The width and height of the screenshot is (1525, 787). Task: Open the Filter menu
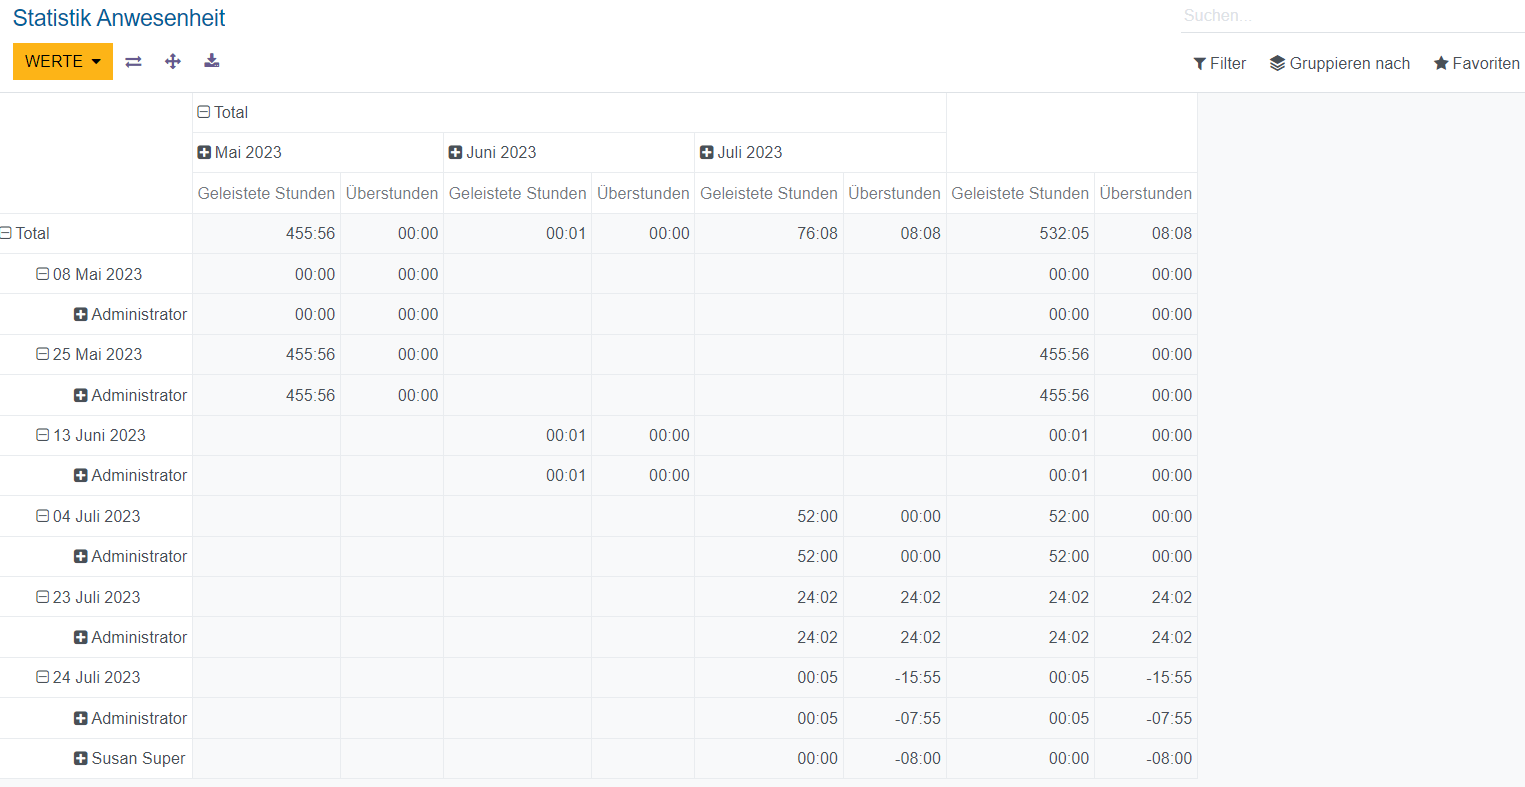[x=1219, y=64]
